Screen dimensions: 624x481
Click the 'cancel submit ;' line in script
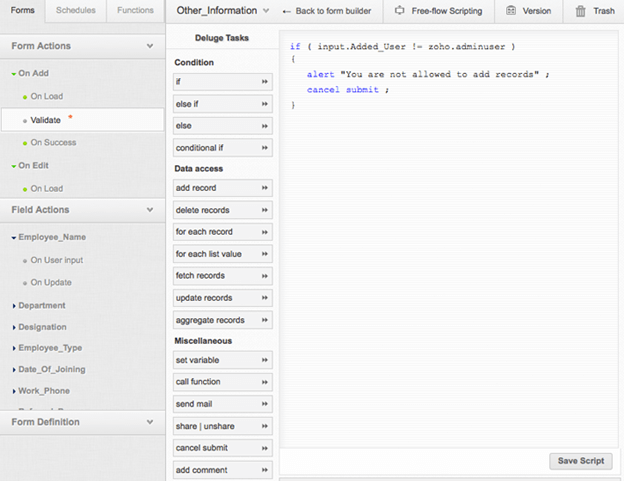tap(348, 90)
